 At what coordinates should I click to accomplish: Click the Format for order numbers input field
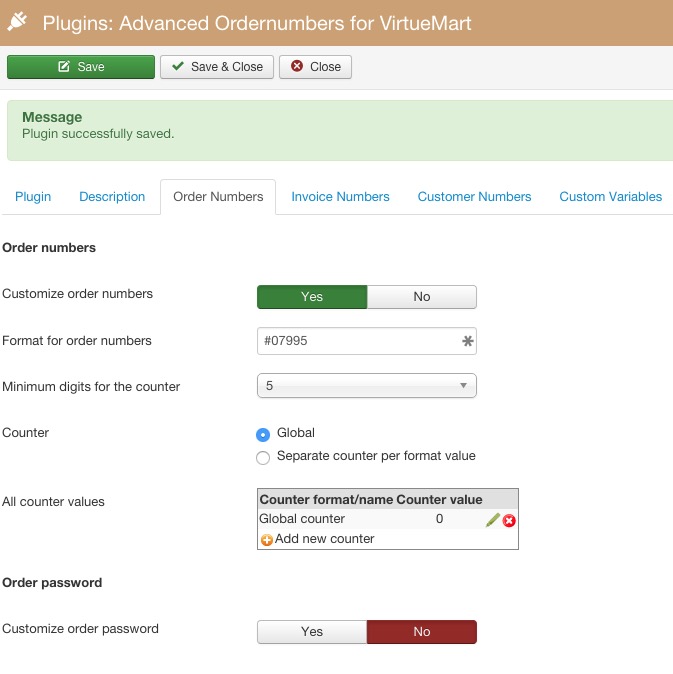pyautogui.click(x=356, y=341)
